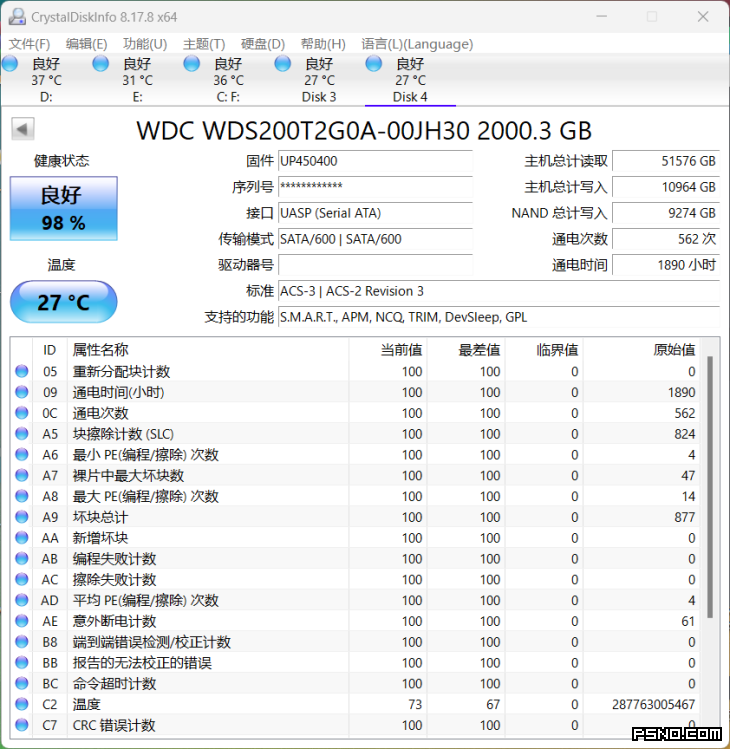Click the status dot for attribute AD
Screen dimensions: 730x749
21,599
